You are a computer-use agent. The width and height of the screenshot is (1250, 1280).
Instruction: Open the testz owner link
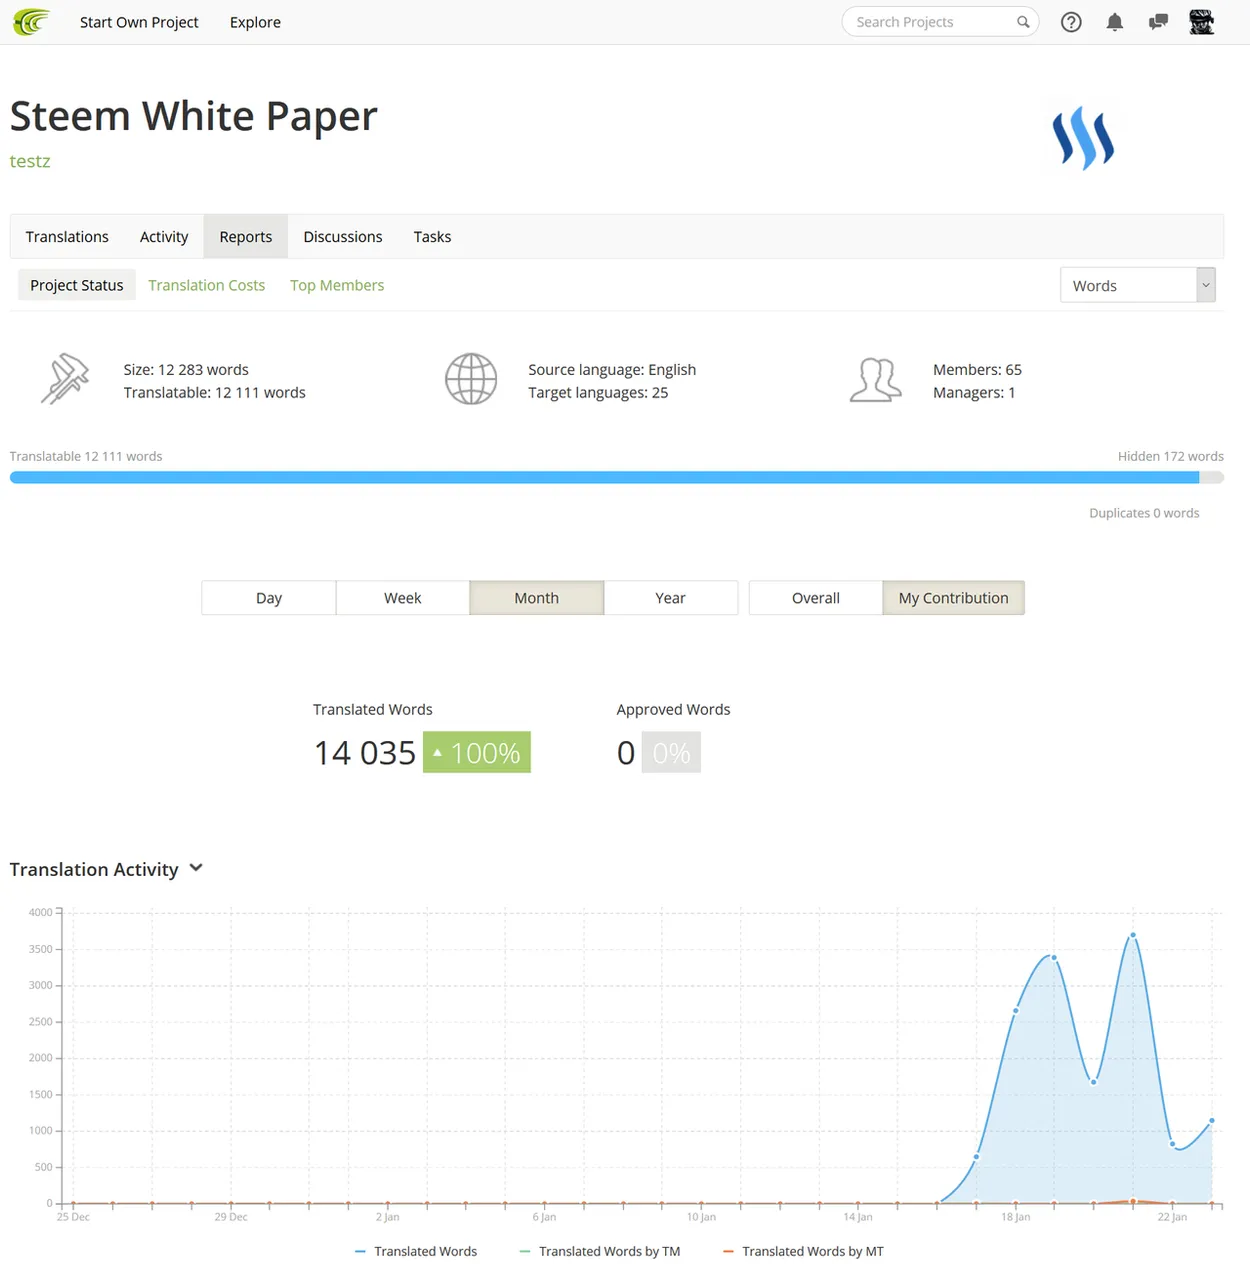click(x=30, y=161)
